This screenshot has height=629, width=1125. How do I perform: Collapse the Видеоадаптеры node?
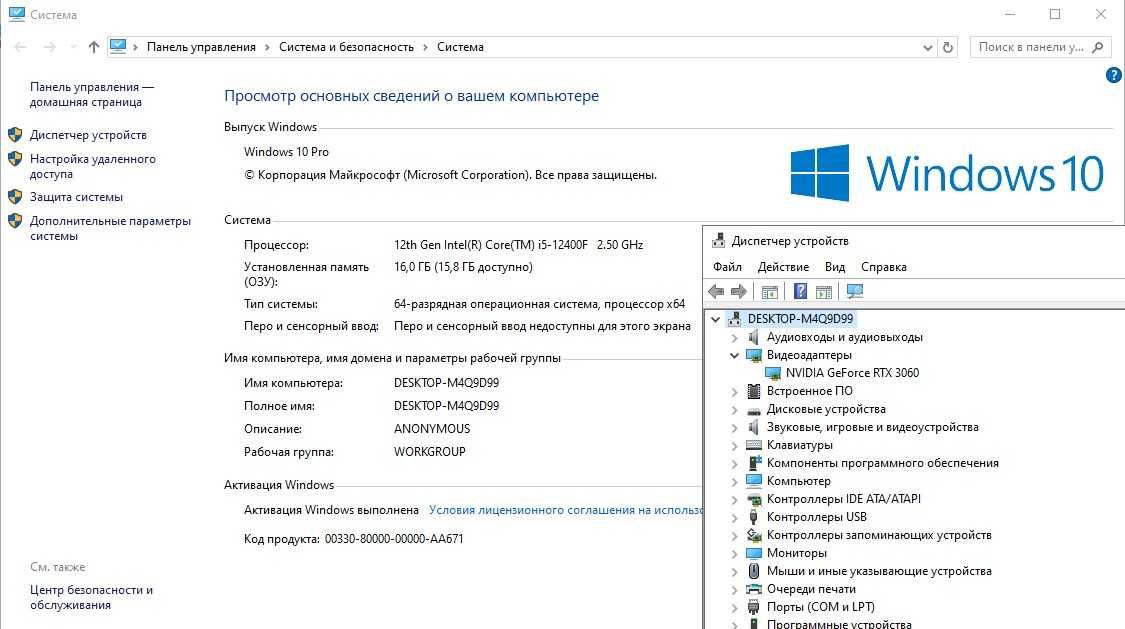734,355
